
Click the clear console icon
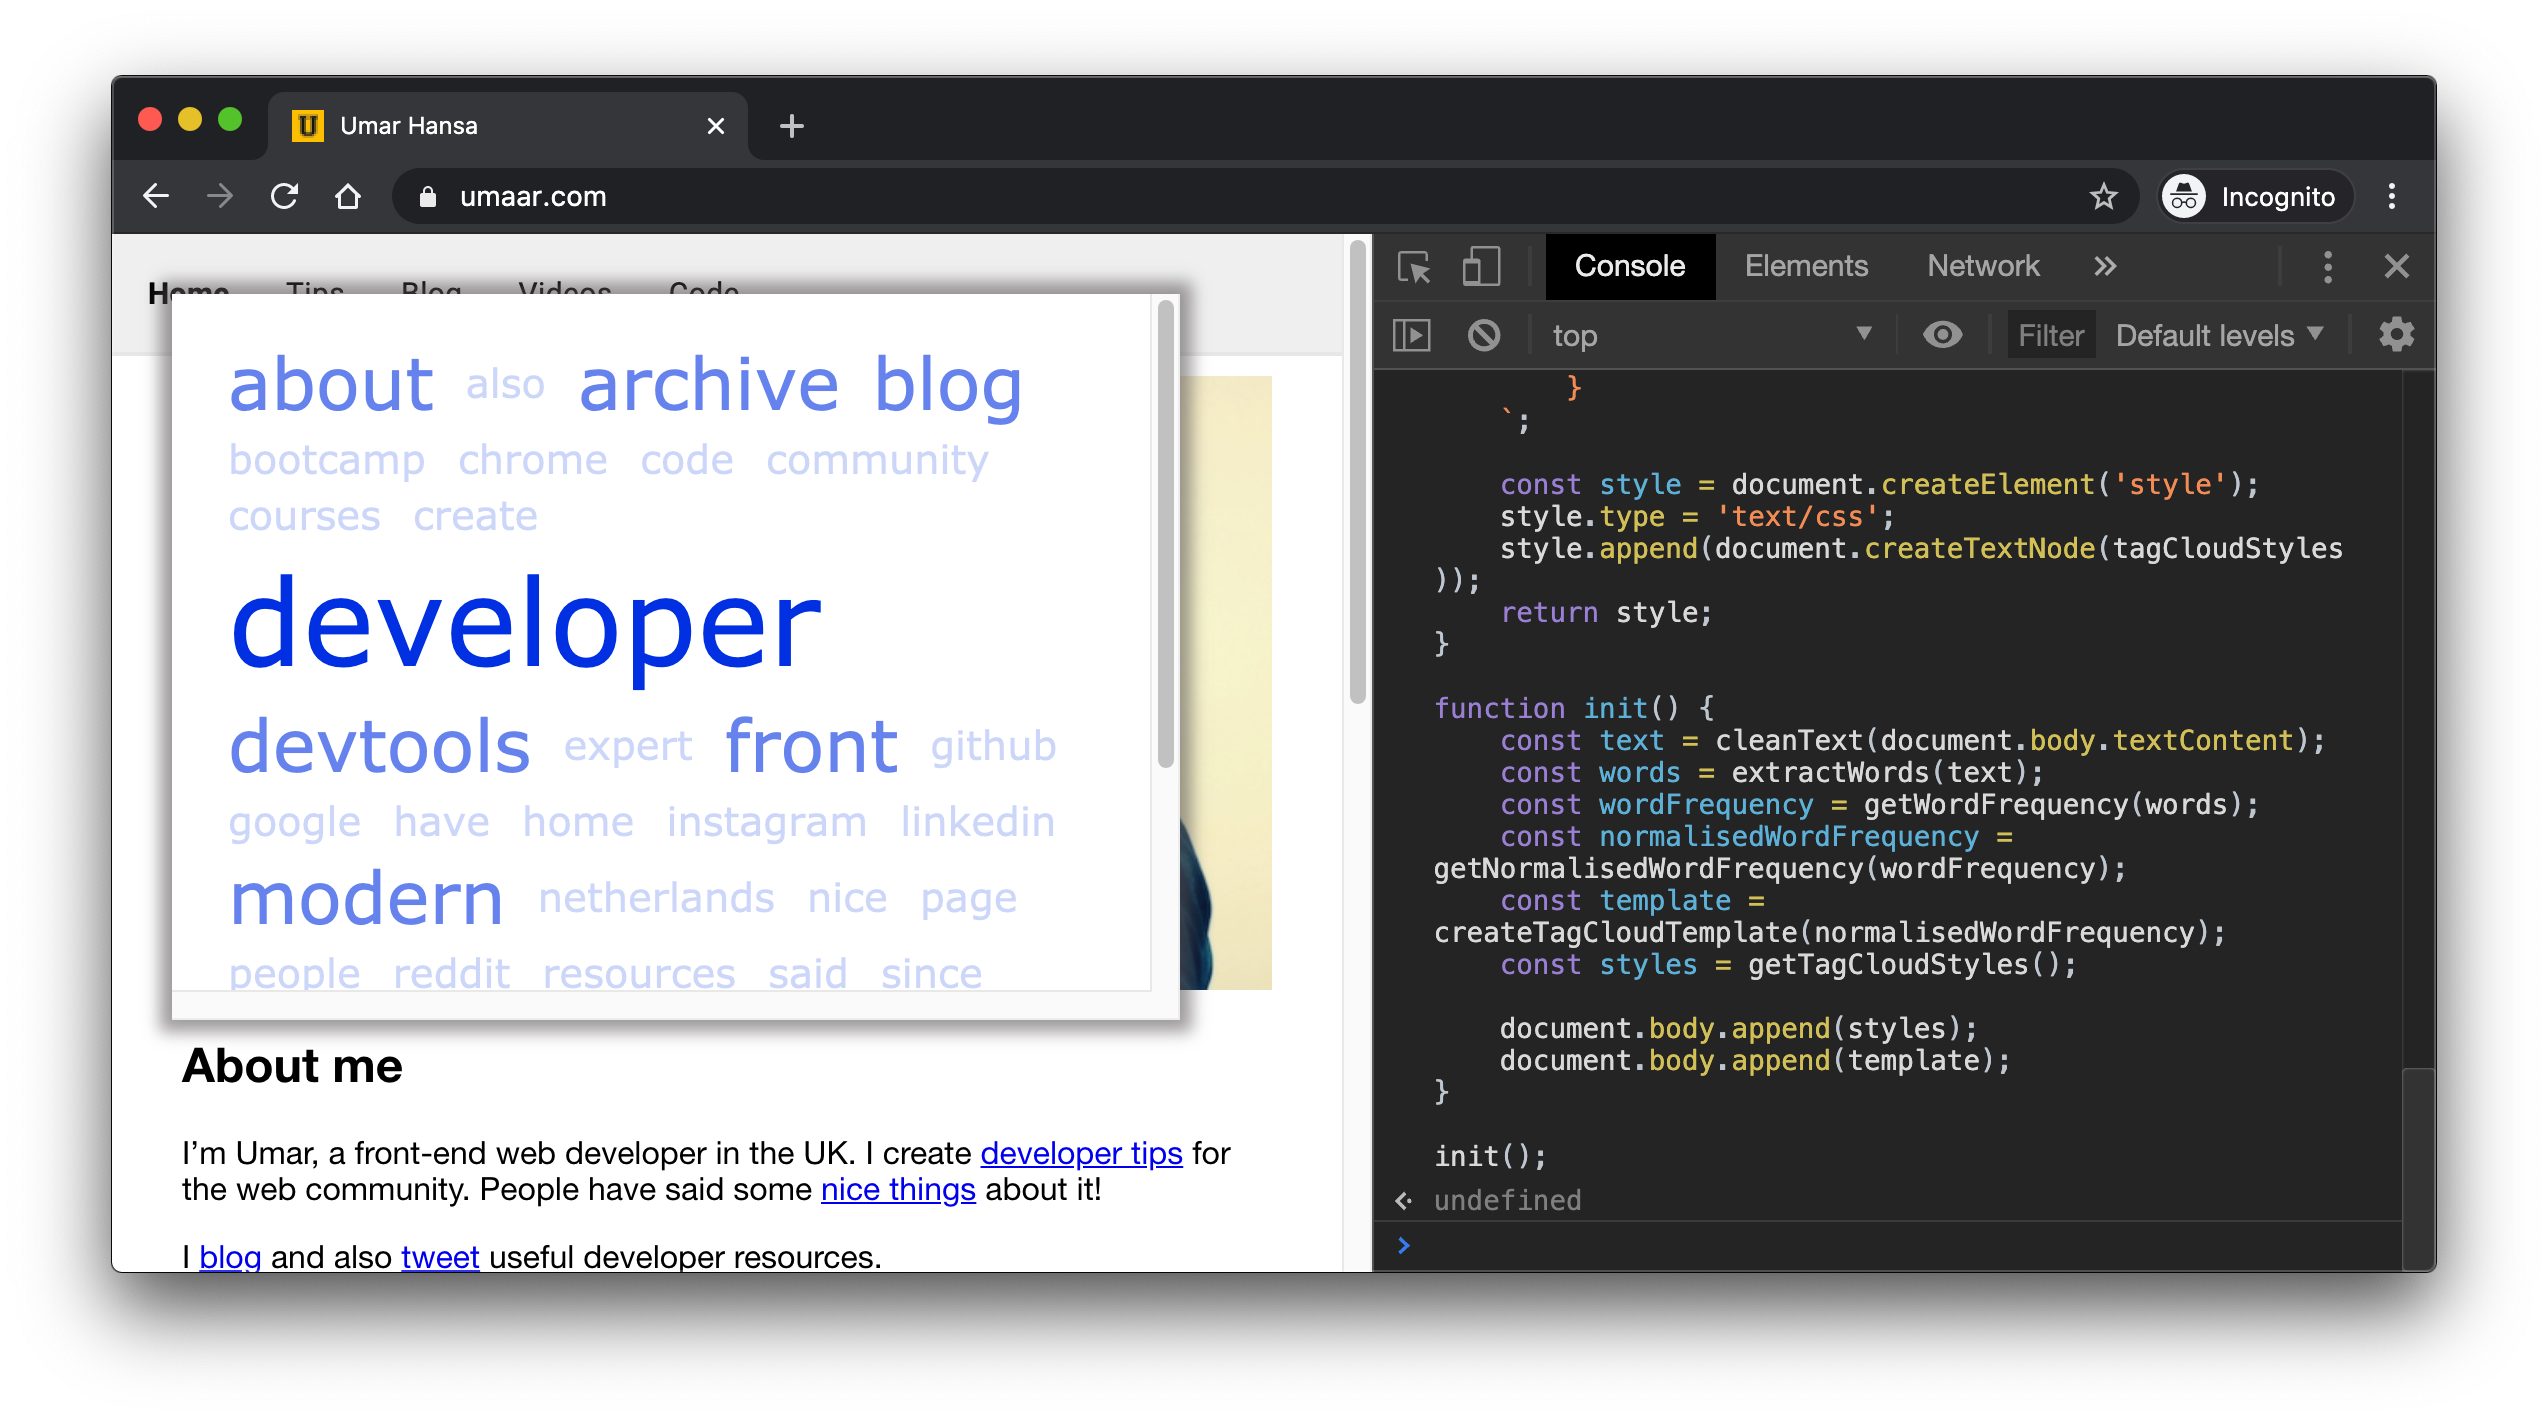[1481, 334]
